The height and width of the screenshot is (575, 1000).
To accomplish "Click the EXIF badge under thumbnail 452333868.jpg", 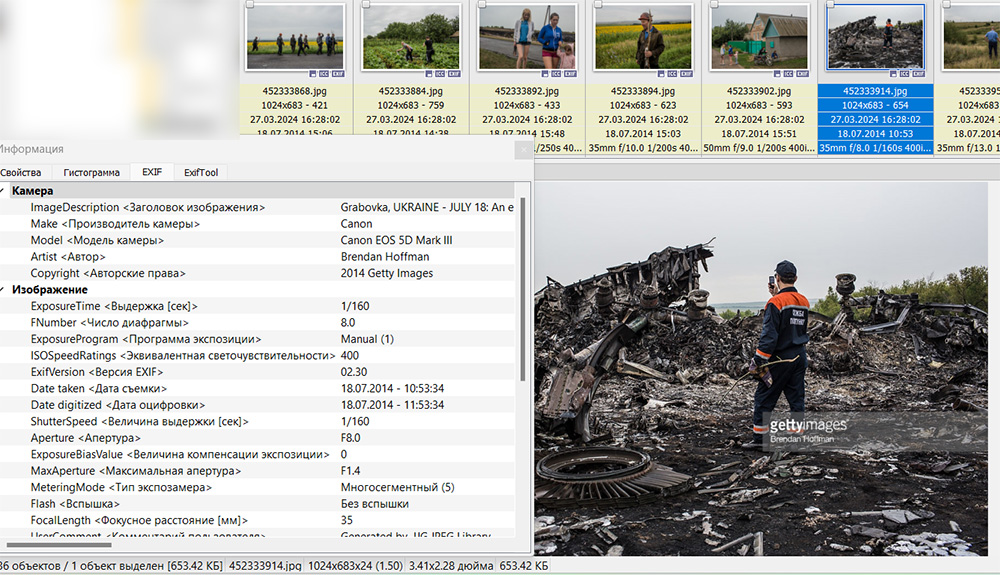I will point(338,74).
